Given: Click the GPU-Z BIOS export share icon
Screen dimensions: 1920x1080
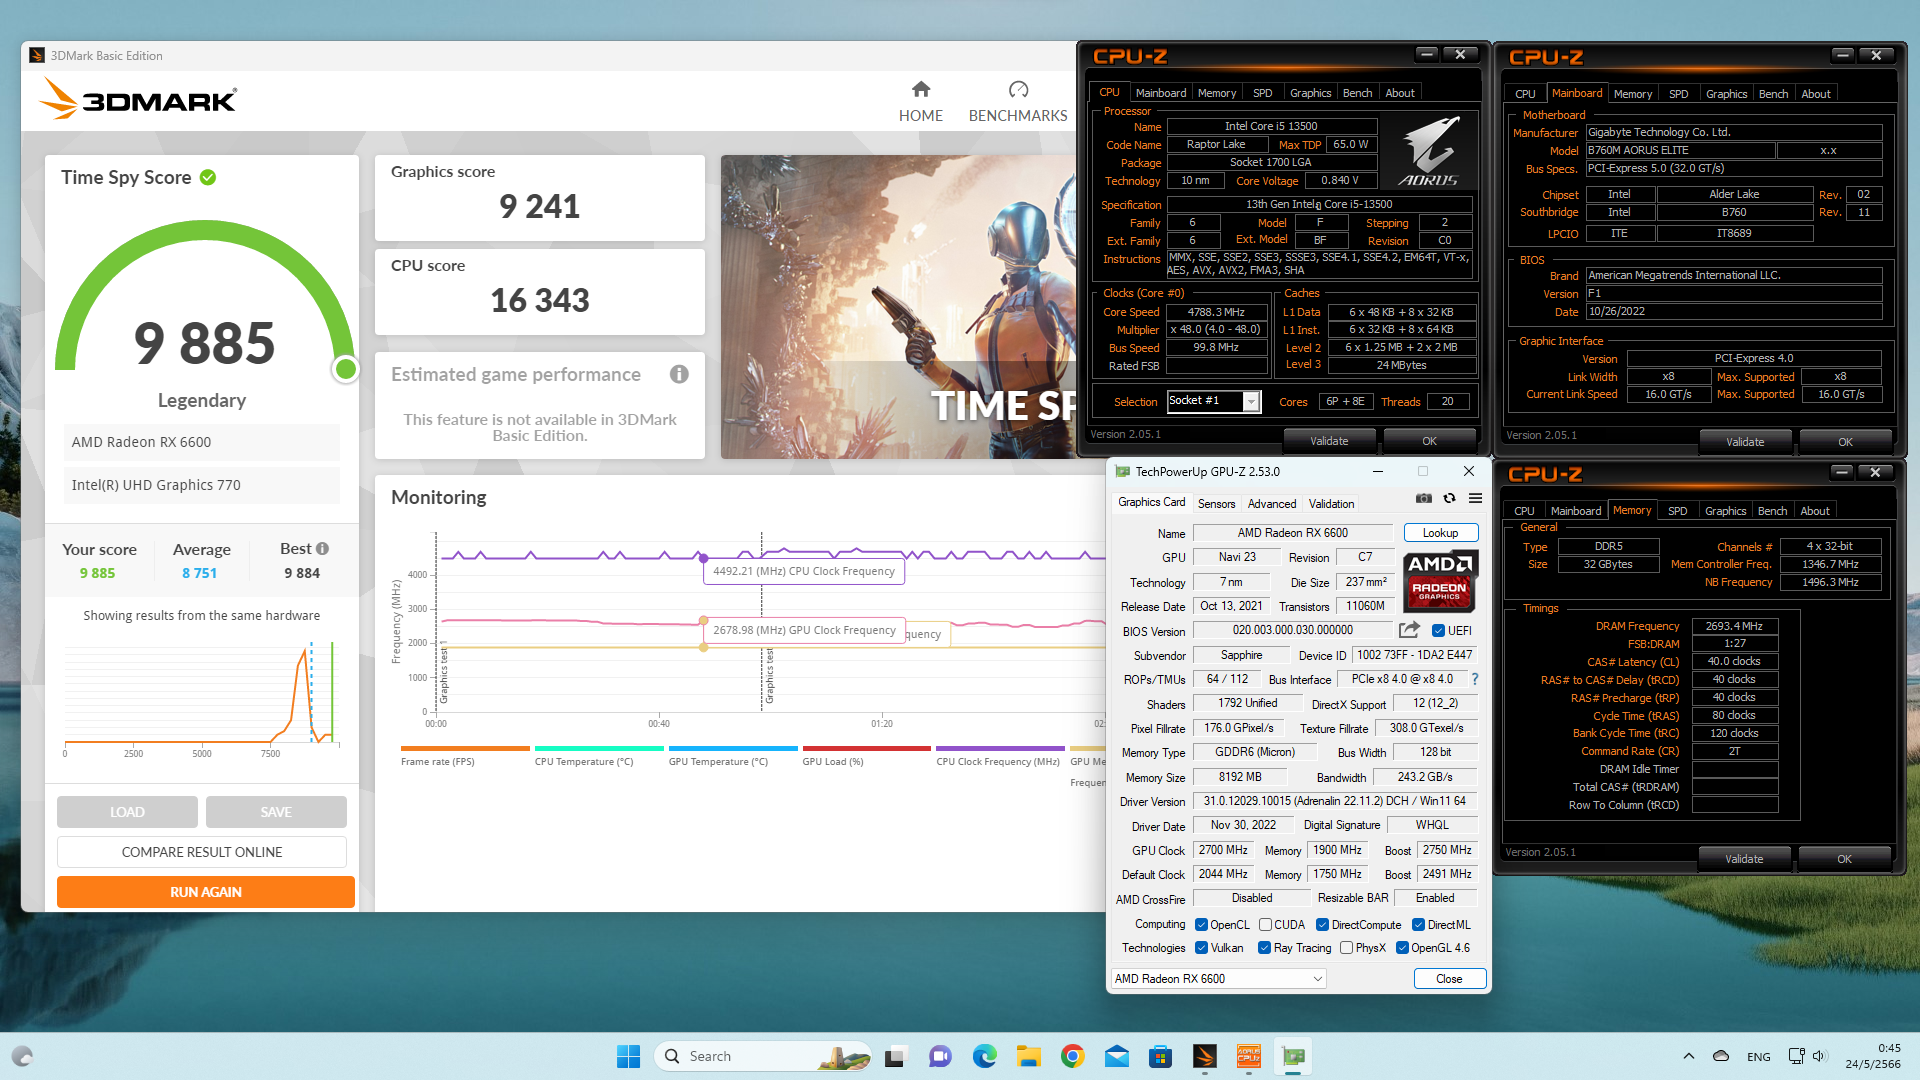Looking at the screenshot, I should tap(1409, 630).
